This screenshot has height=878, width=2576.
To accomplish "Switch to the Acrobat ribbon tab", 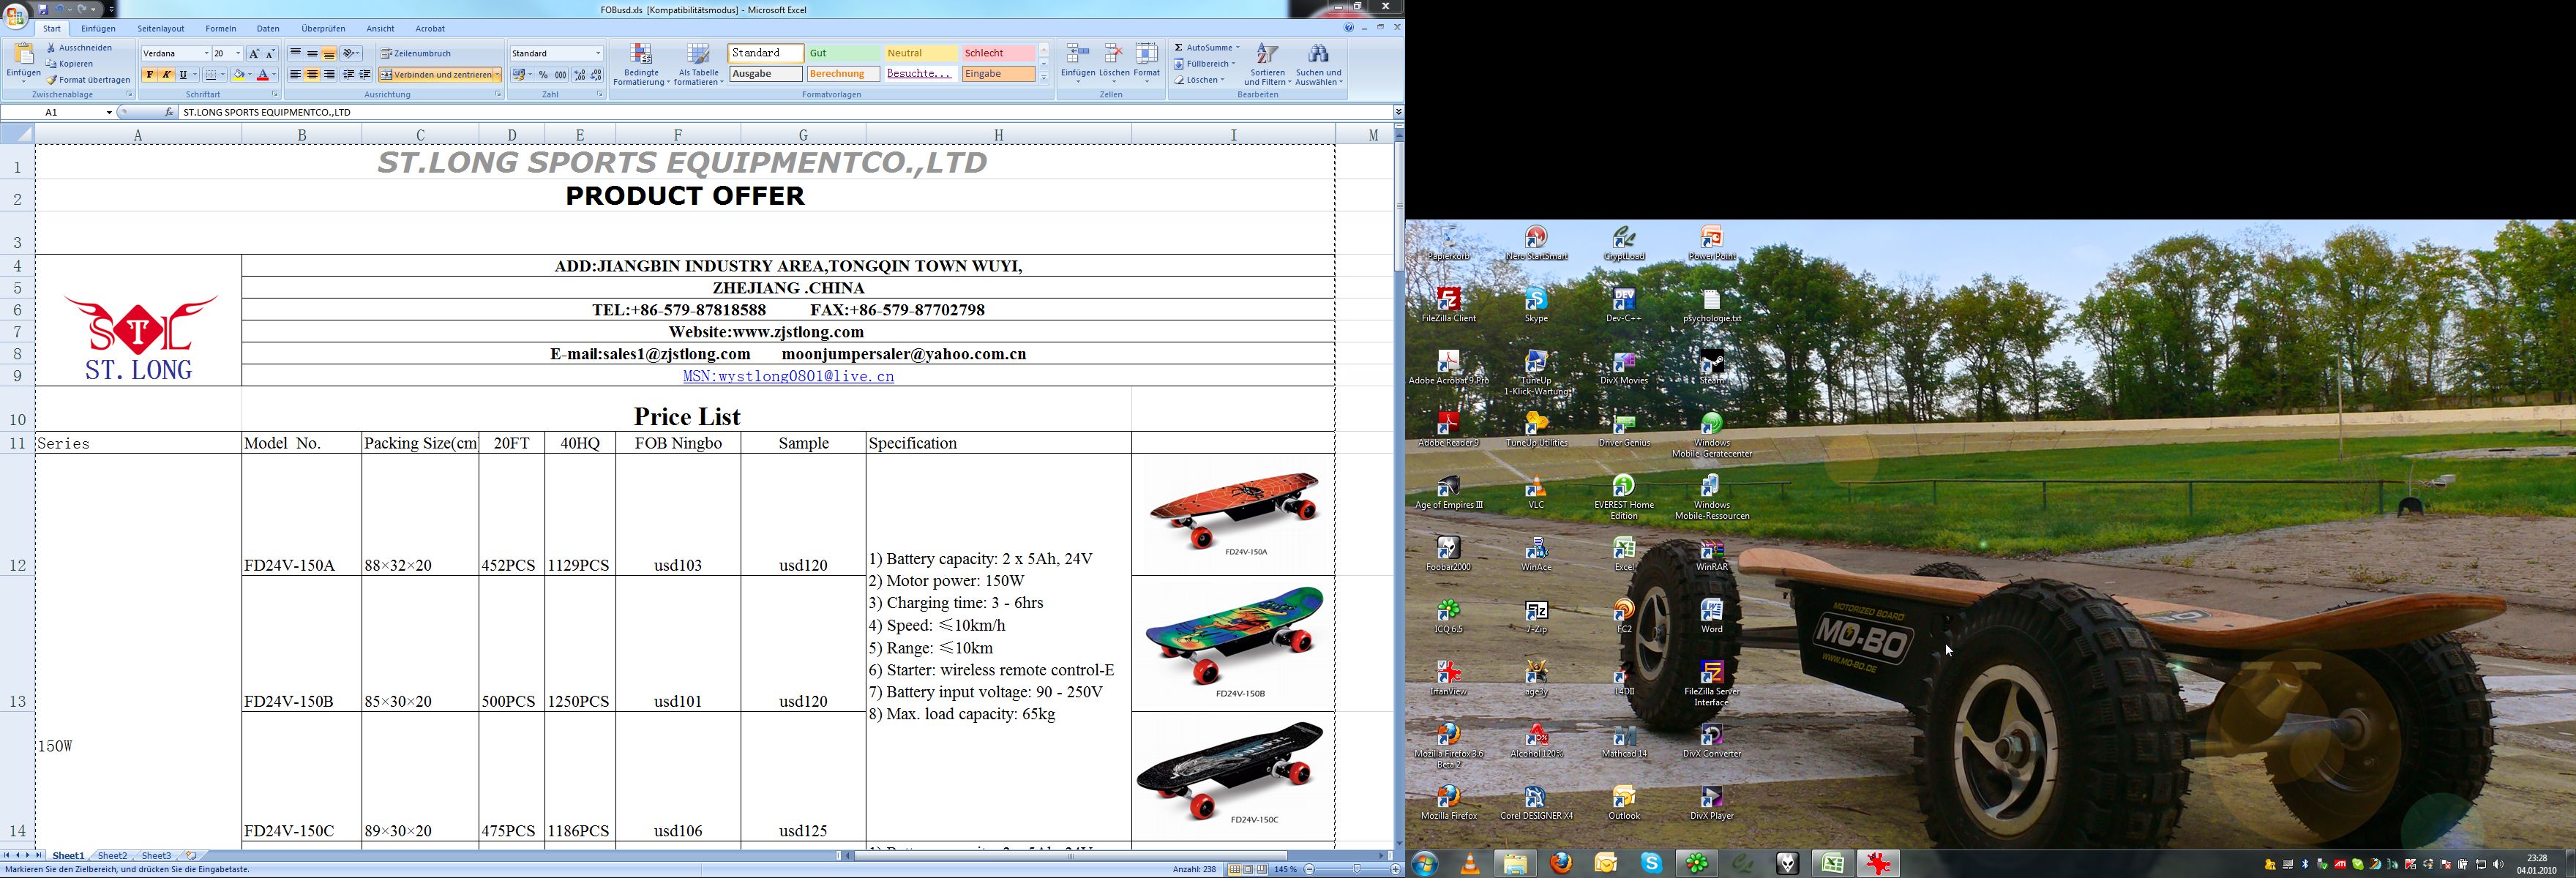I will [430, 29].
